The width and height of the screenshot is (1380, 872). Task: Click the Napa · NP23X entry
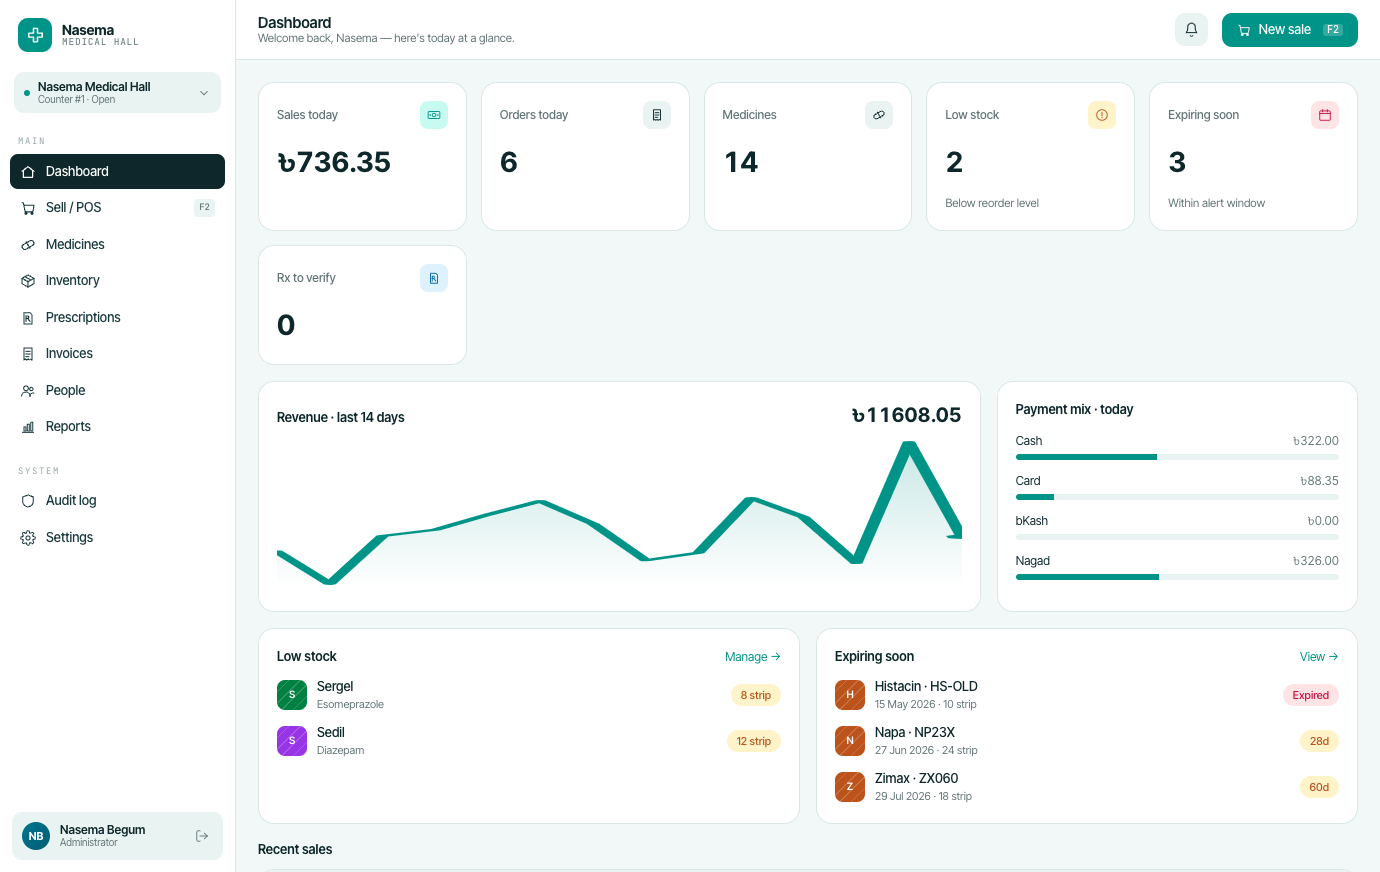pyautogui.click(x=1087, y=741)
